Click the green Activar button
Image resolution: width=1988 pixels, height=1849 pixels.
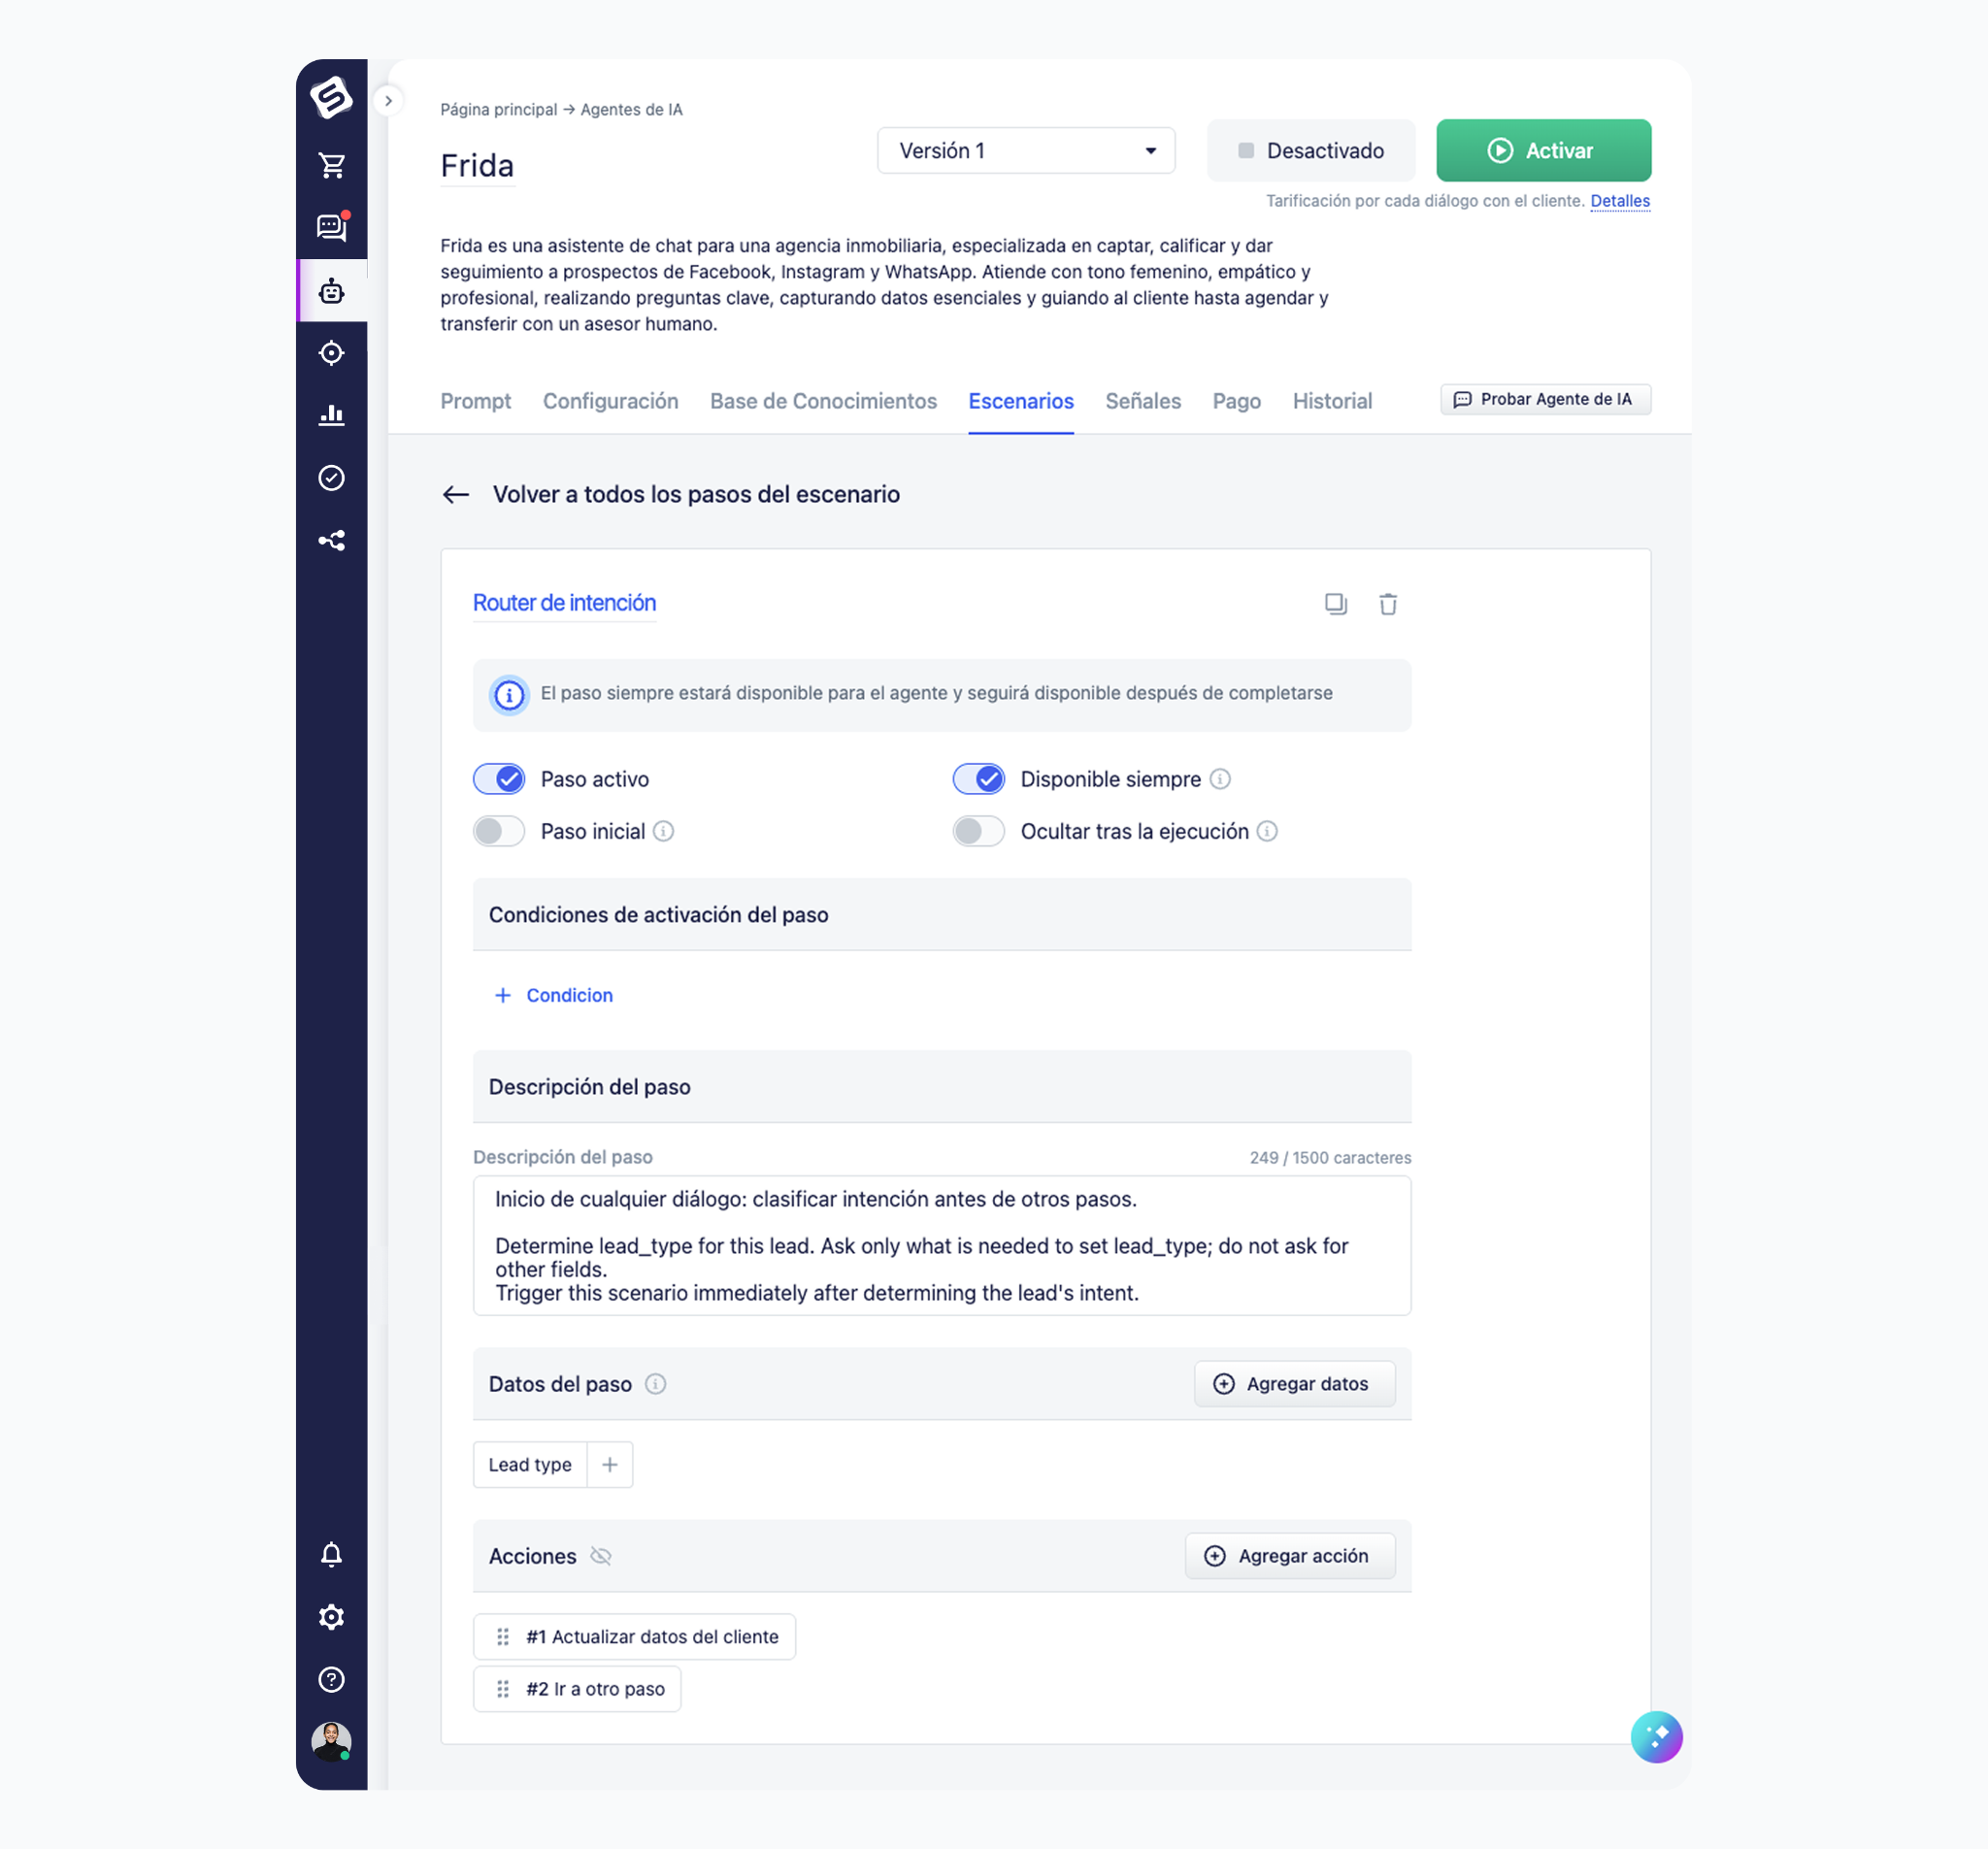pyautogui.click(x=1544, y=151)
